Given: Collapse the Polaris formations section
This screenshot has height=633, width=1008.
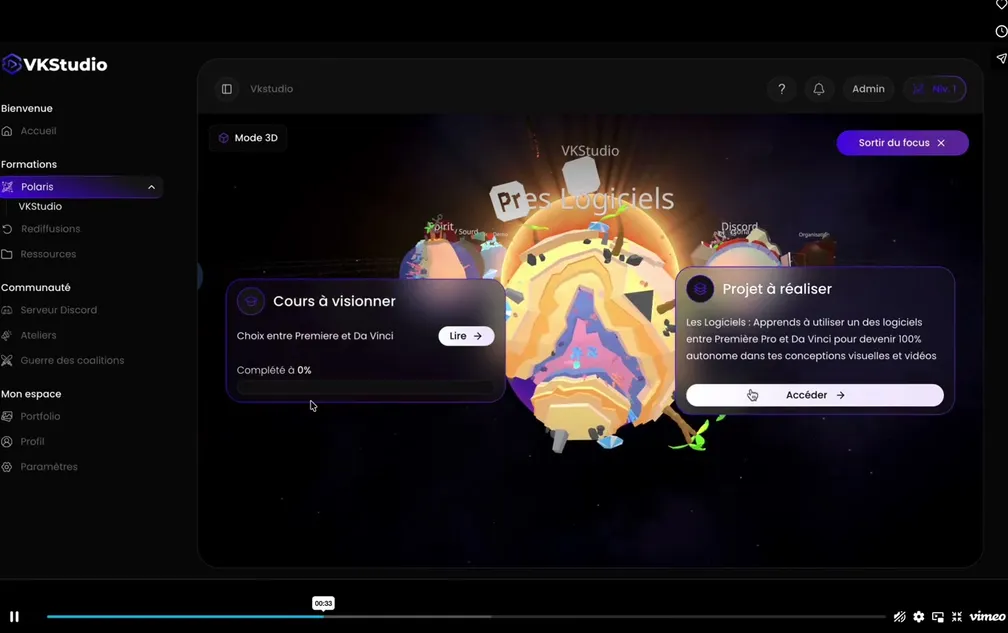Looking at the screenshot, I should coord(151,187).
